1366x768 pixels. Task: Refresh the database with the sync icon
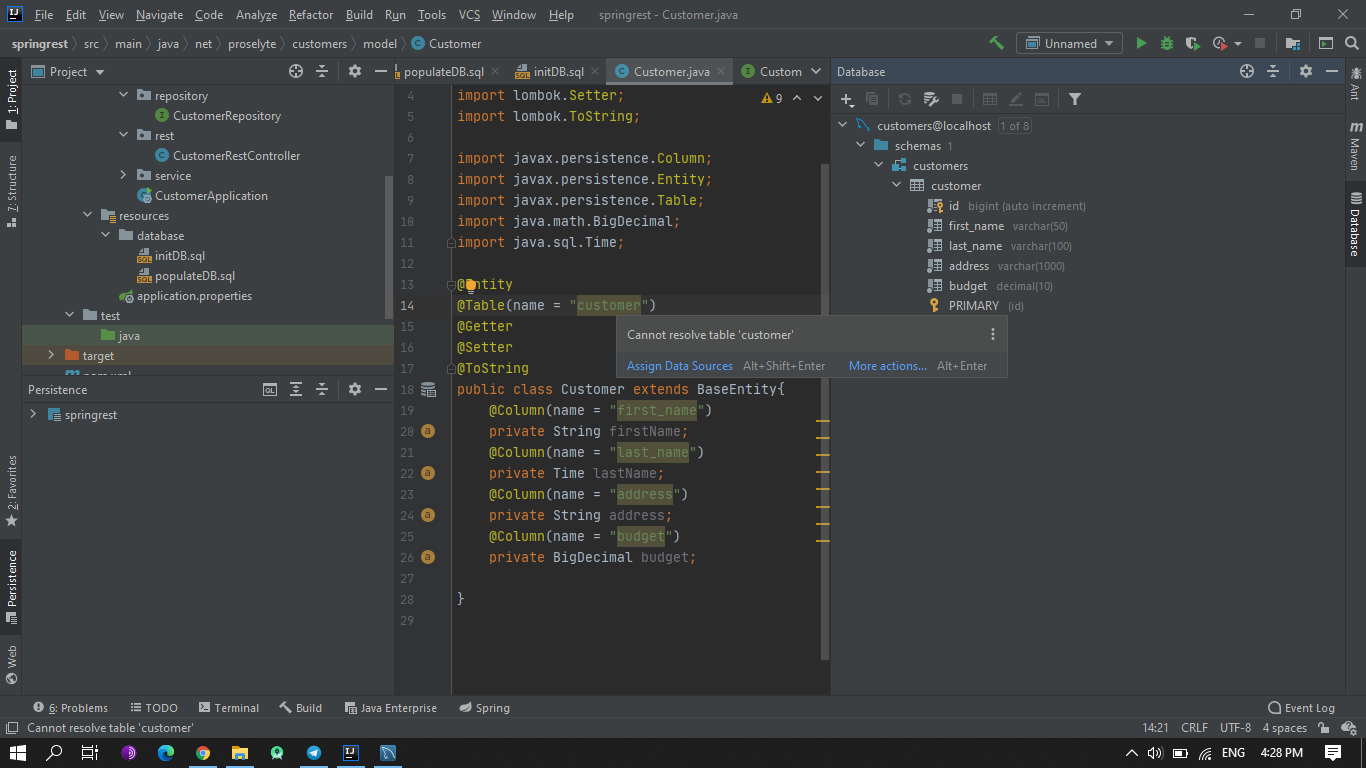pos(904,99)
